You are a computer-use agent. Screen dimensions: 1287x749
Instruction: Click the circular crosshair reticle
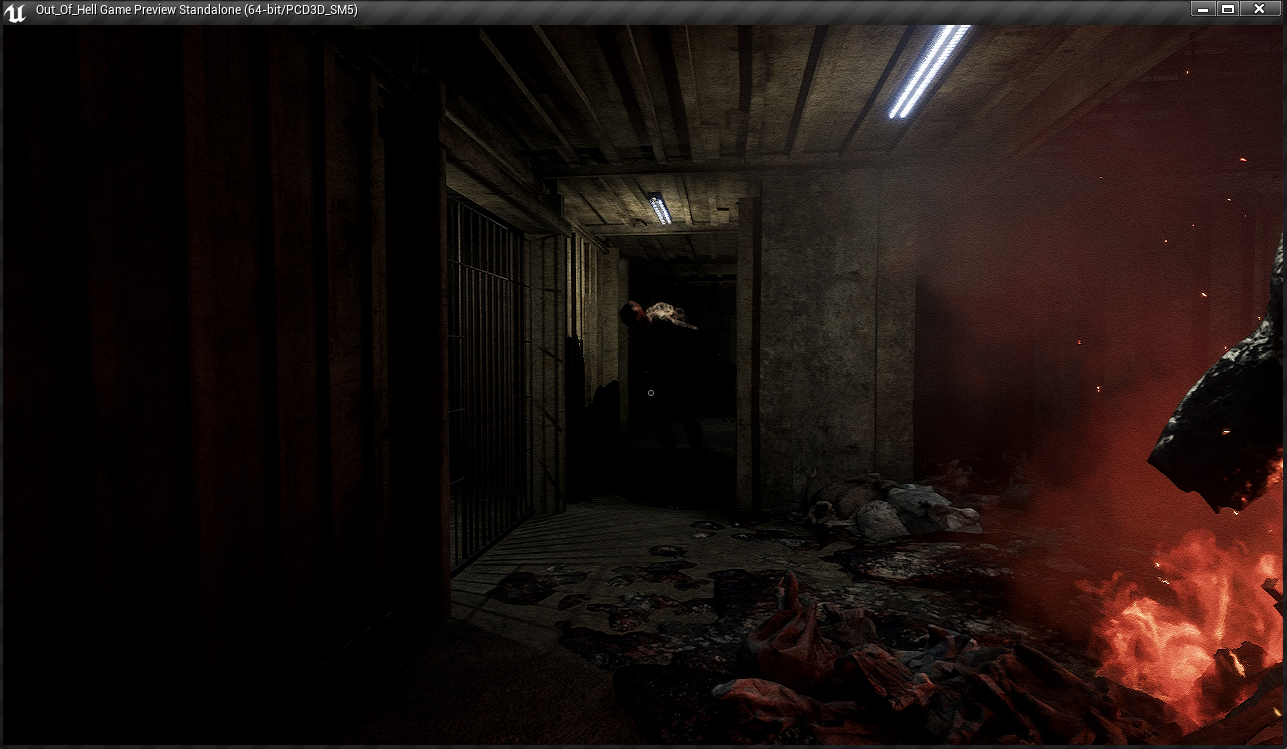tap(651, 393)
